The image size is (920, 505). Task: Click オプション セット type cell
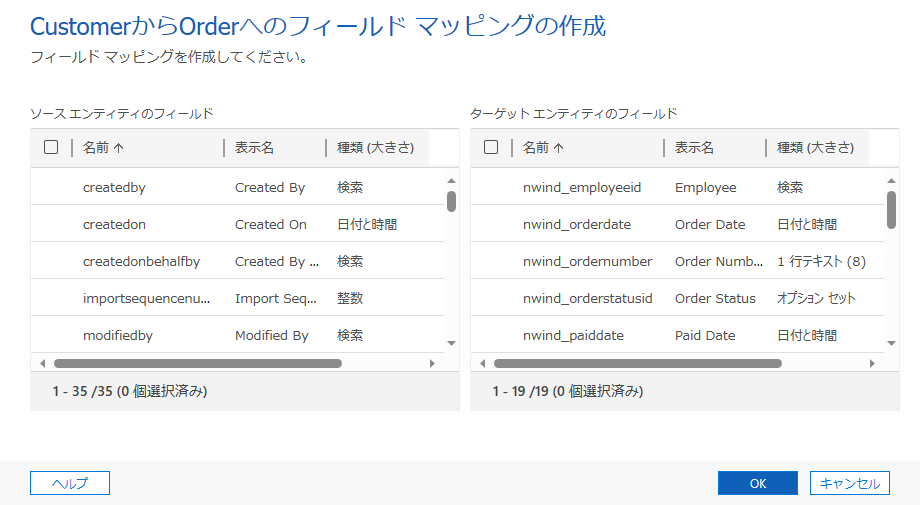pos(816,298)
